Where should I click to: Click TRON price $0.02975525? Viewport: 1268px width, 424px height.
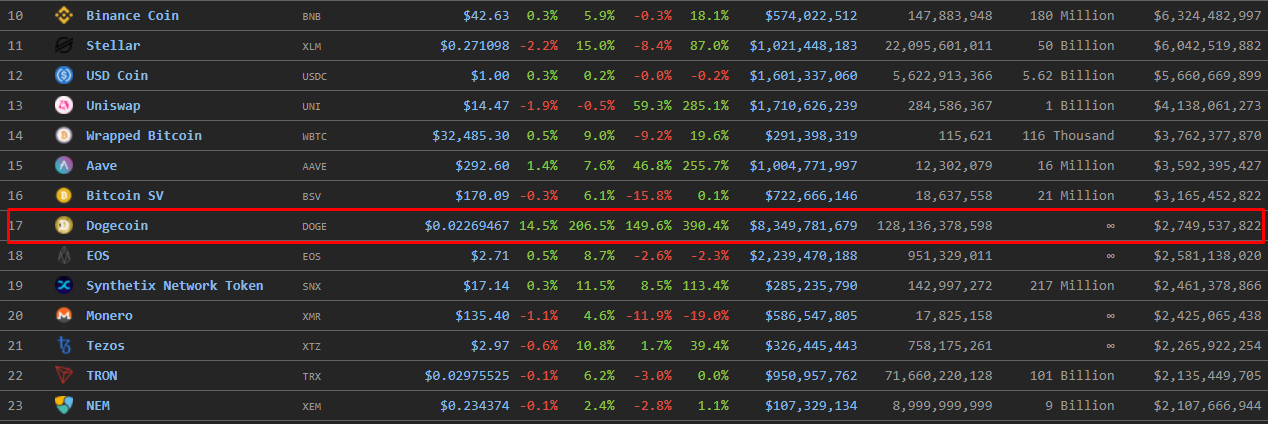467,376
